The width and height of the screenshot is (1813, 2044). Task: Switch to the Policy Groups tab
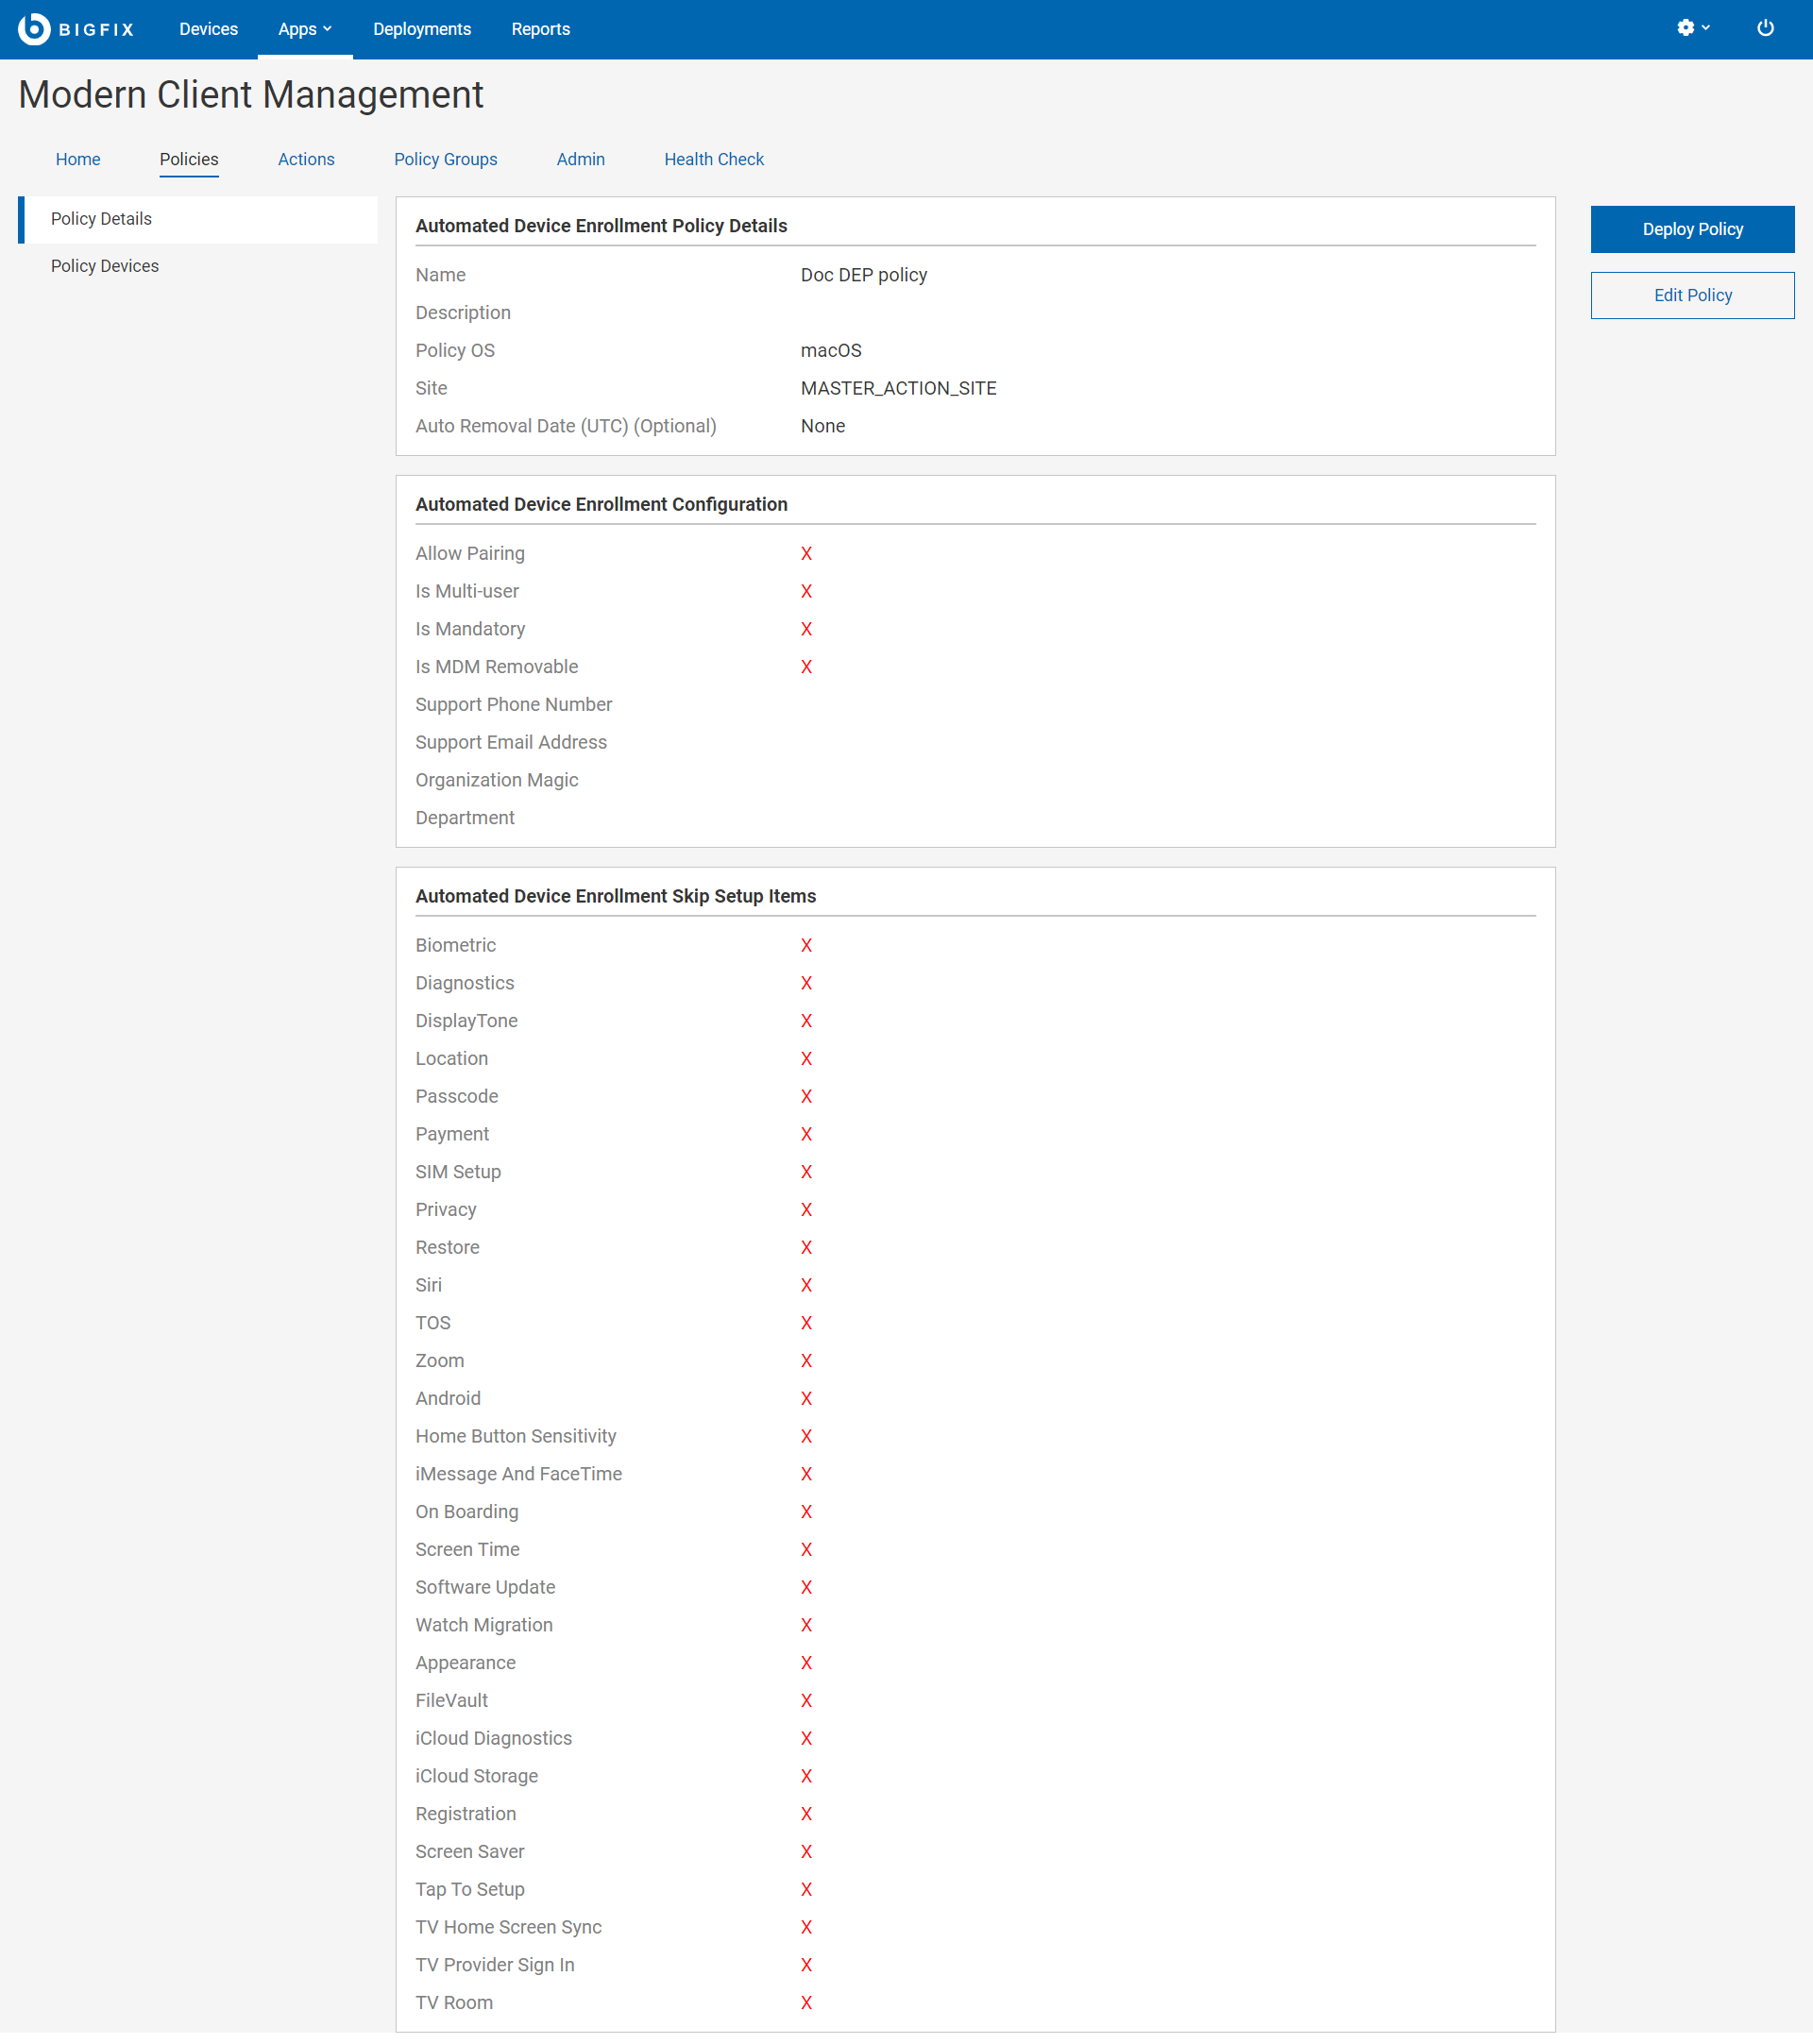tap(445, 159)
